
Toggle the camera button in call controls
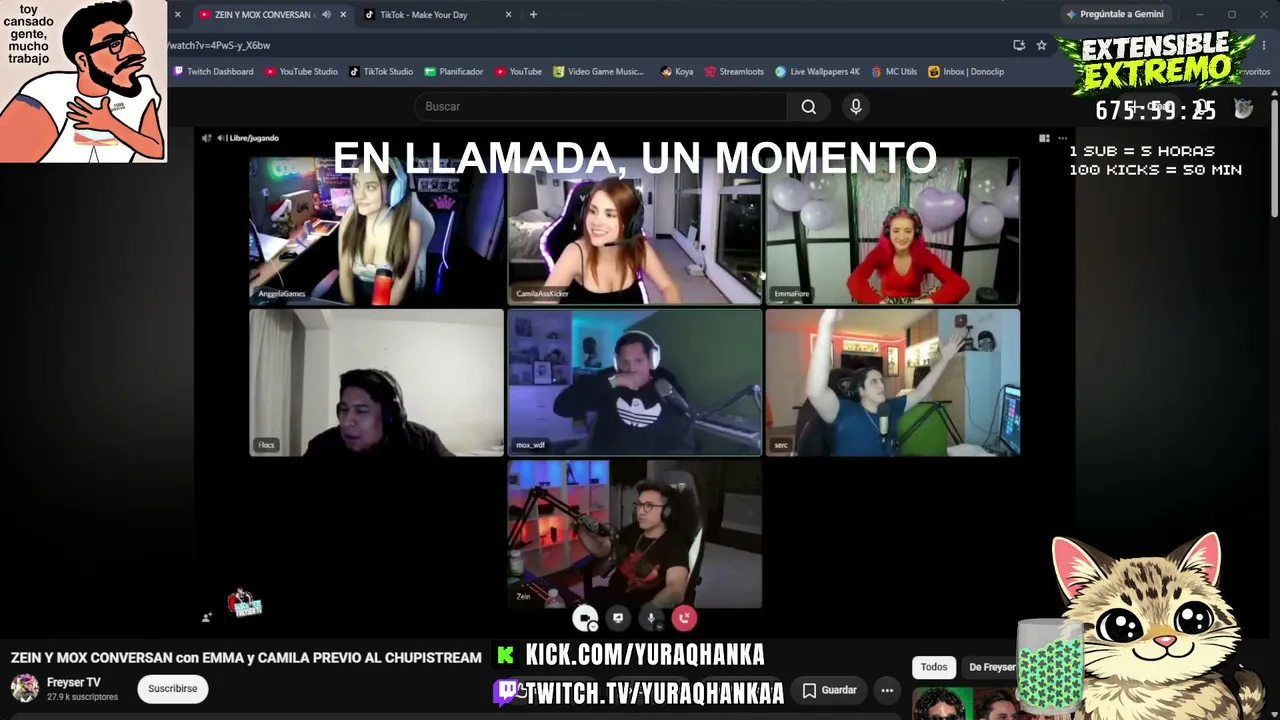585,619
